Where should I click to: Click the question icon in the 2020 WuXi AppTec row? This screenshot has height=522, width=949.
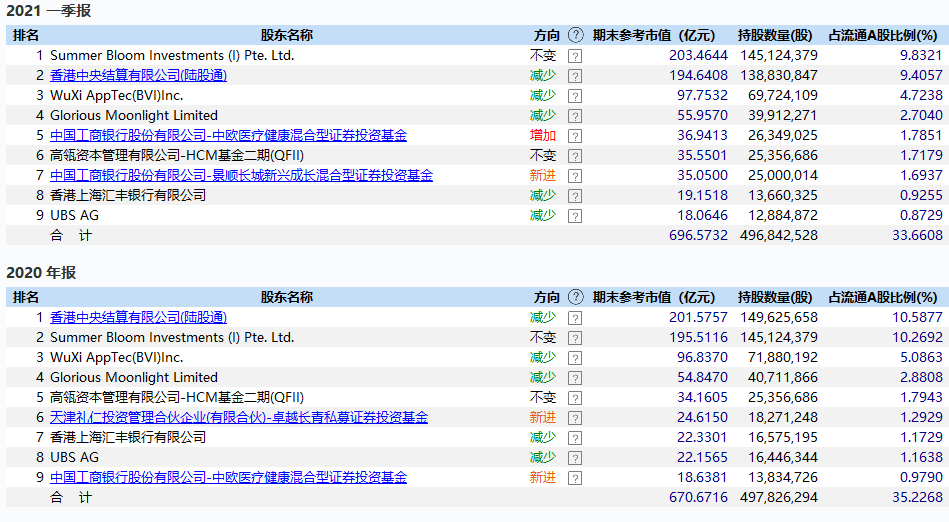point(575,358)
